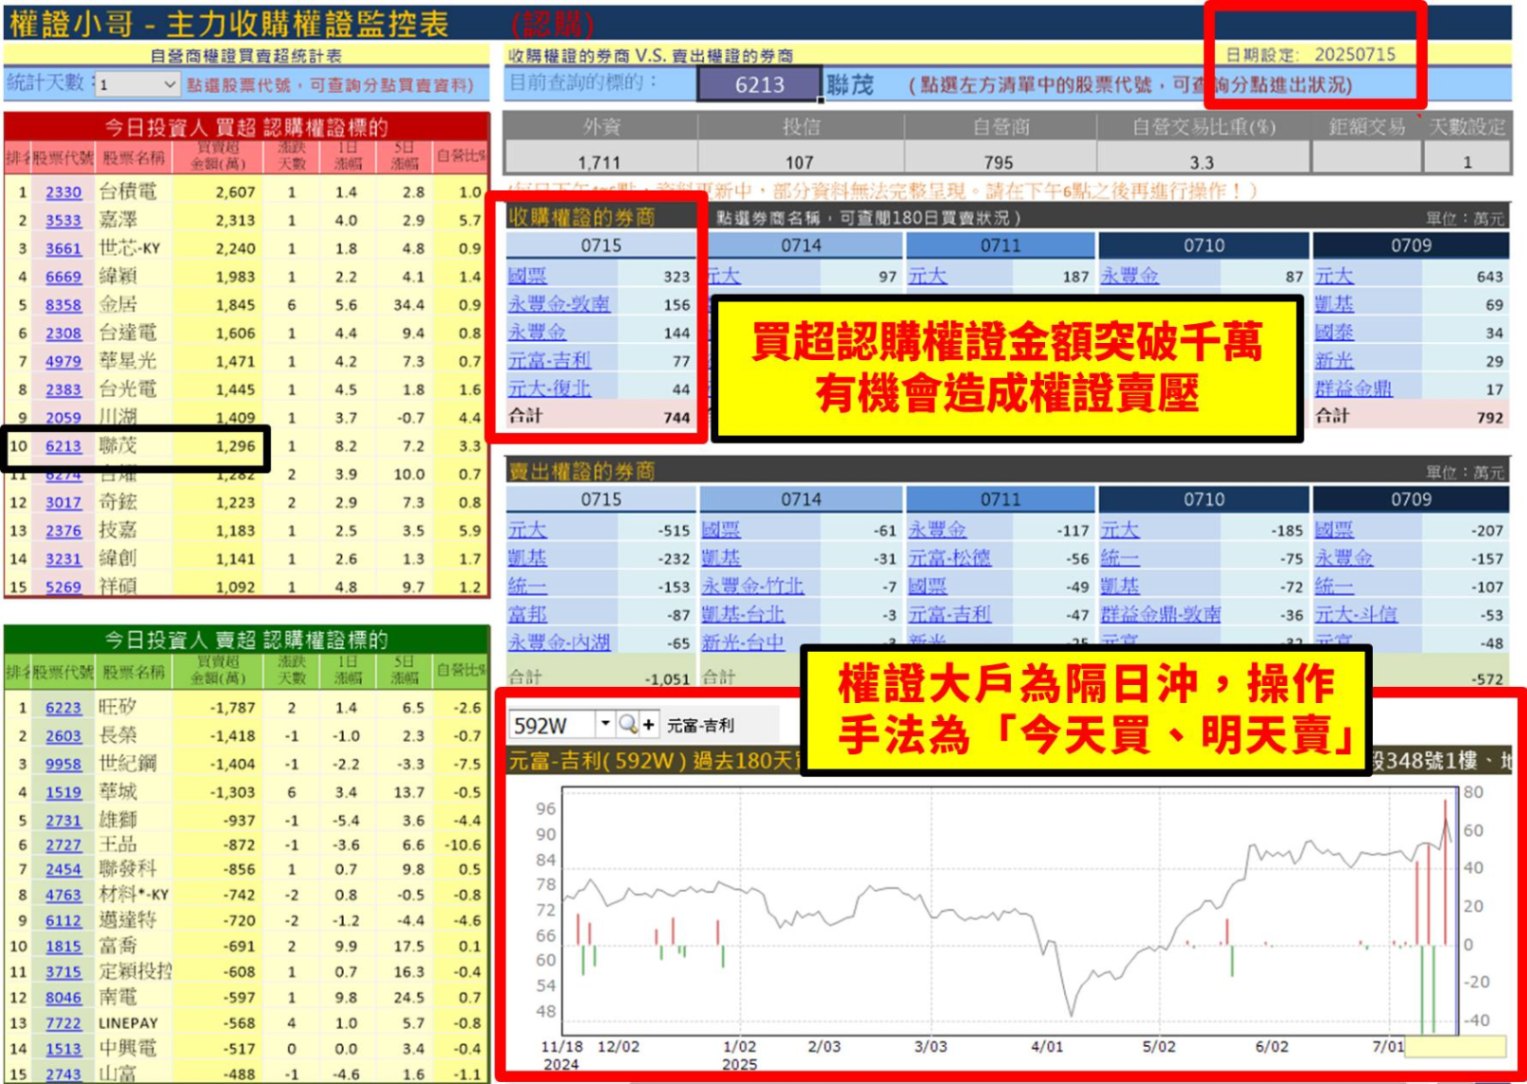Image resolution: width=1527 pixels, height=1084 pixels.
Task: Click the 日期設定 20250715 date cell
Action: (1354, 54)
